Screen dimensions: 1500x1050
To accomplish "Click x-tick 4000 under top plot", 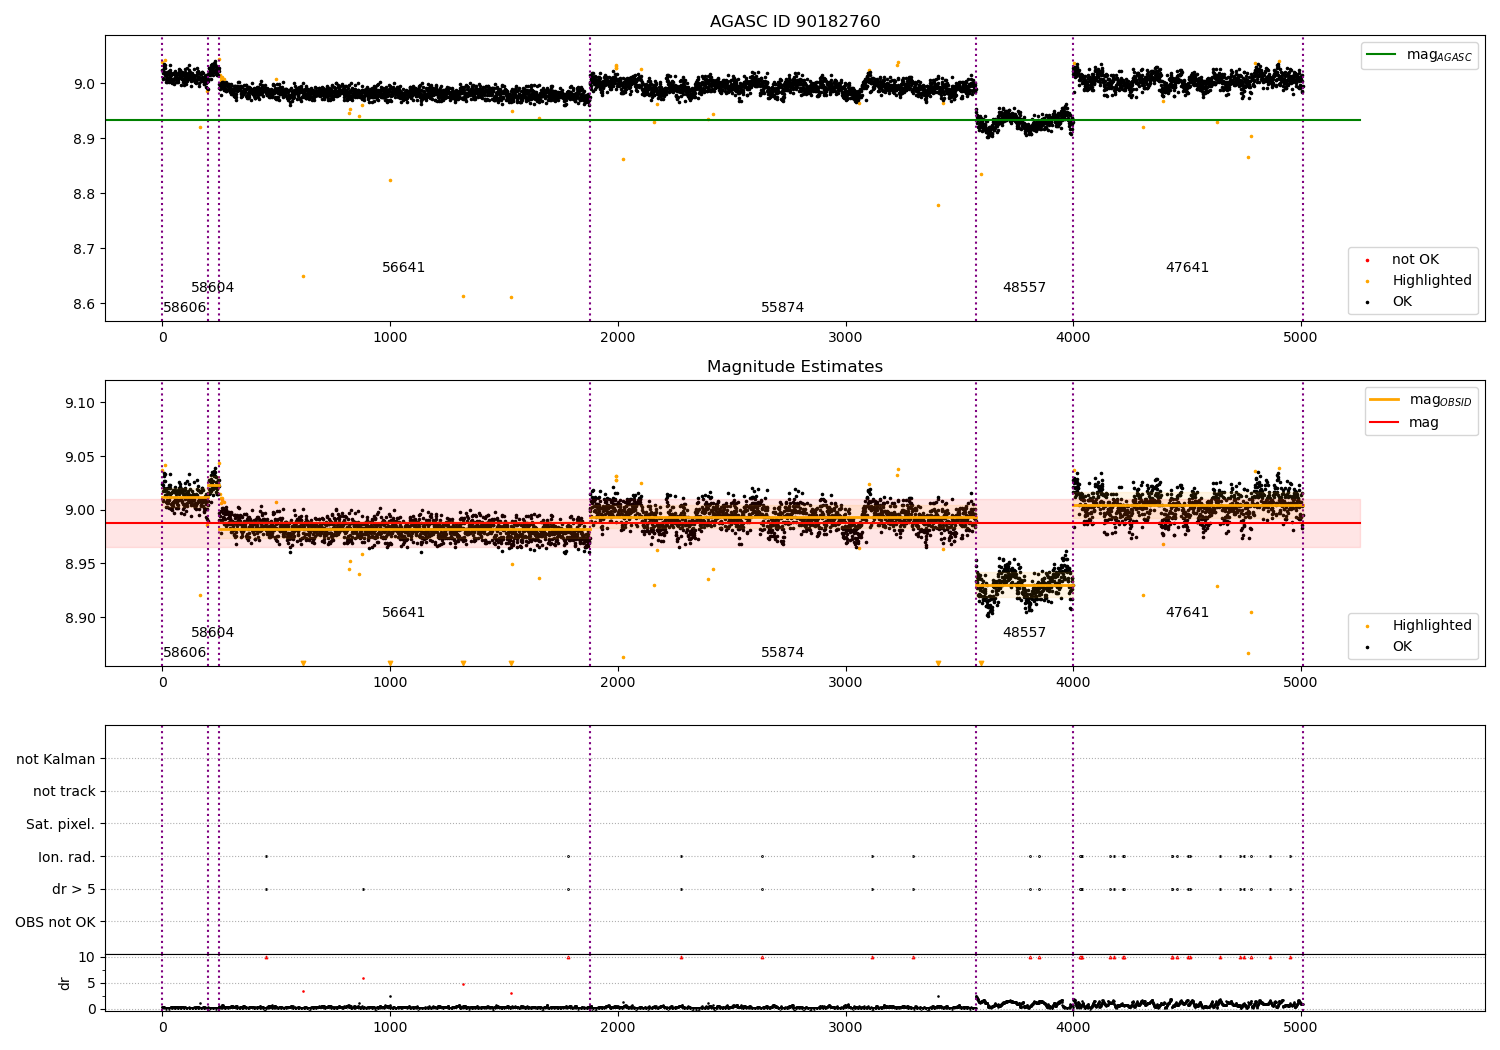I will point(1073,338).
